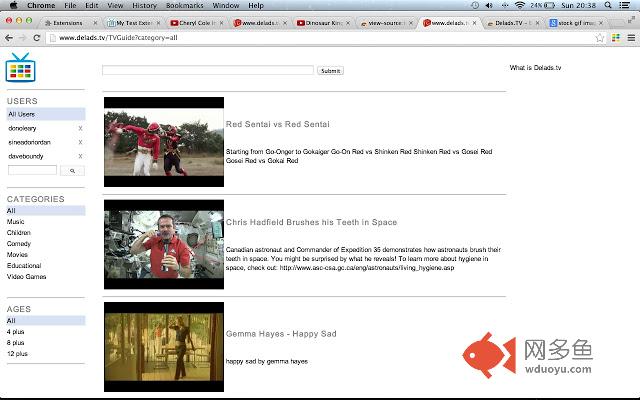
Task: Click the Submit button
Action: click(x=330, y=71)
